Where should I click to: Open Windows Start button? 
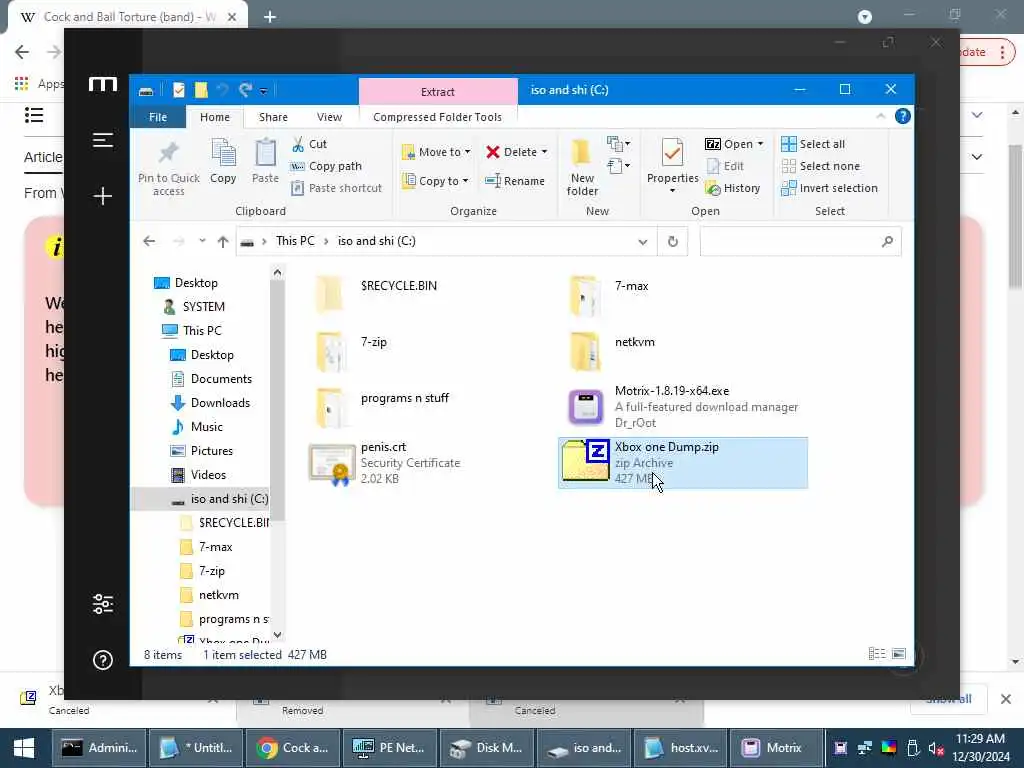pyautogui.click(x=24, y=748)
